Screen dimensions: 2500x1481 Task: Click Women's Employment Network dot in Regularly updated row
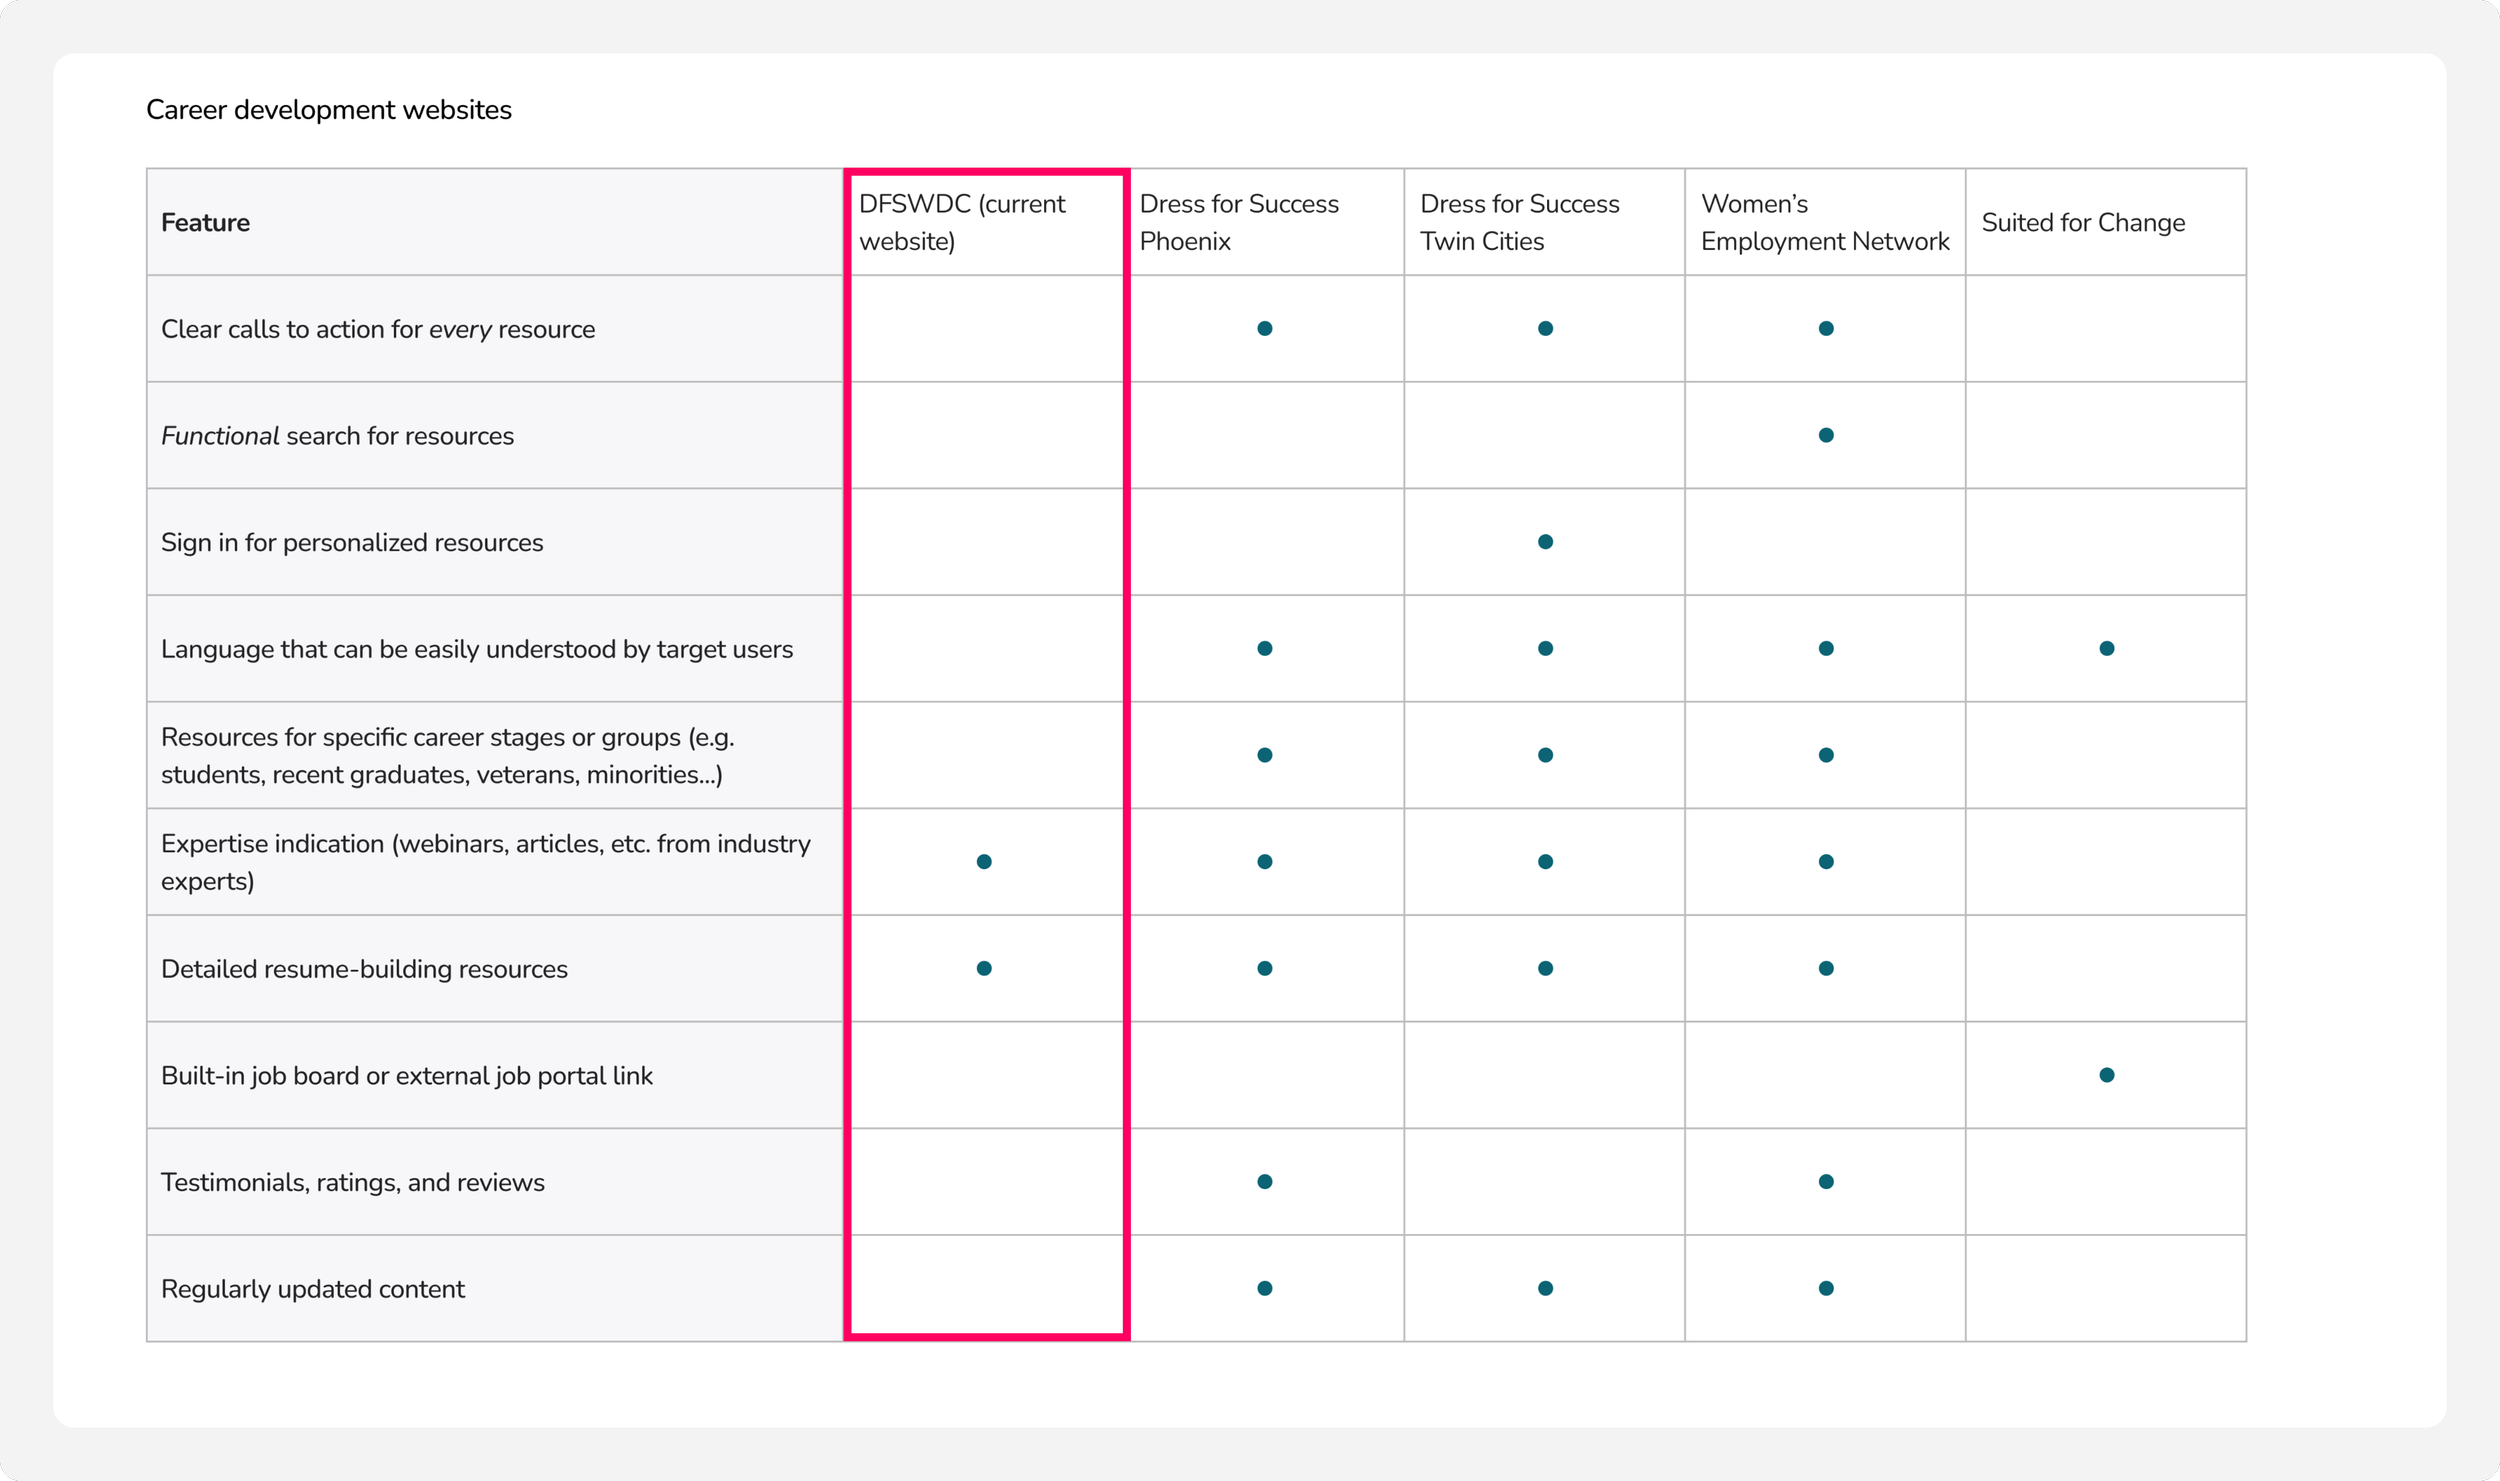[x=1826, y=1288]
